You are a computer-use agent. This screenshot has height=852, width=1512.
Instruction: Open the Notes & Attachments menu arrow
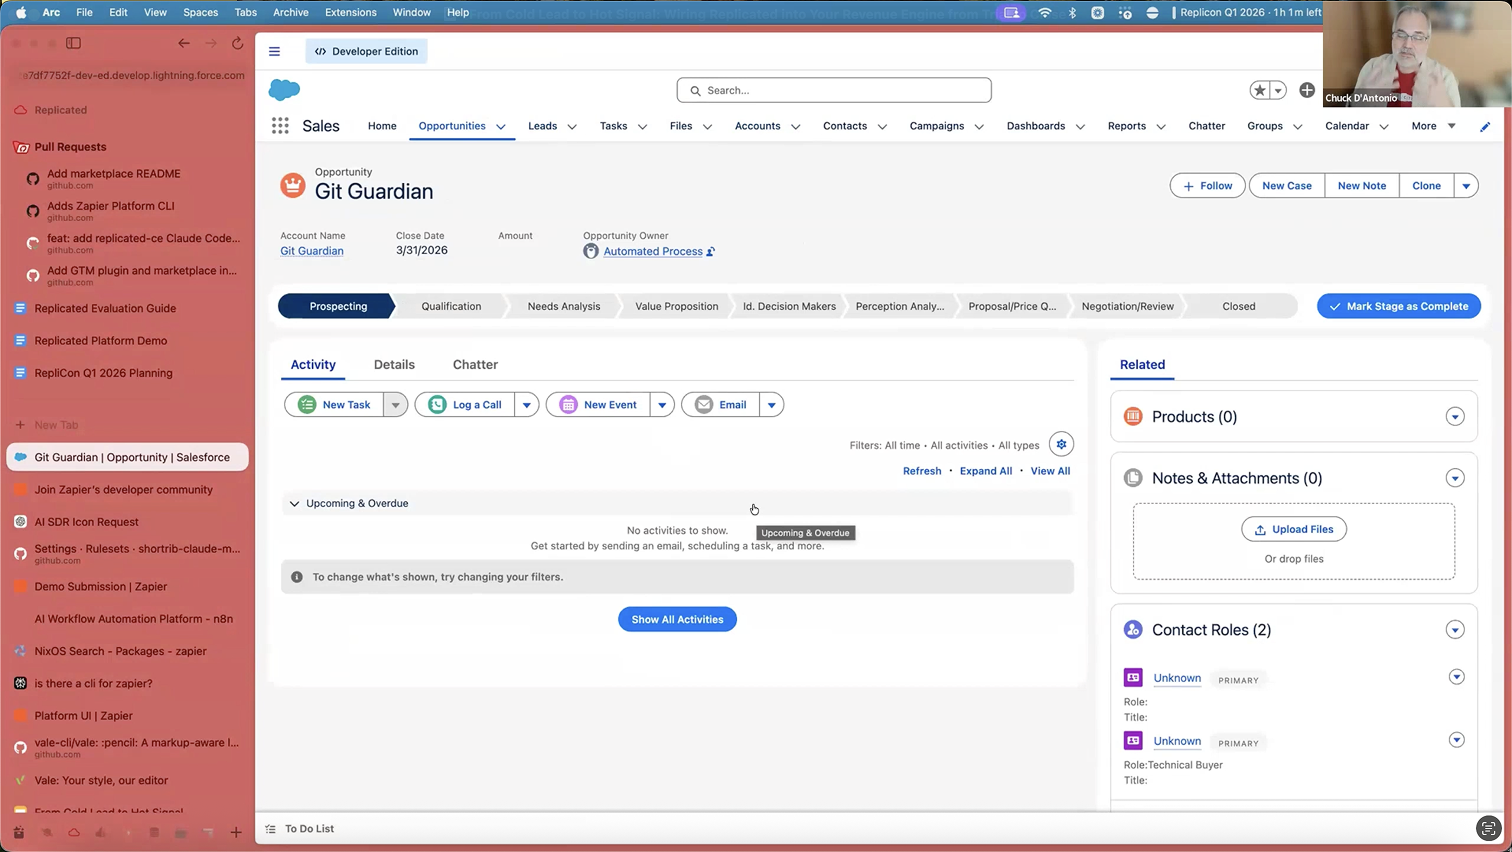tap(1455, 478)
